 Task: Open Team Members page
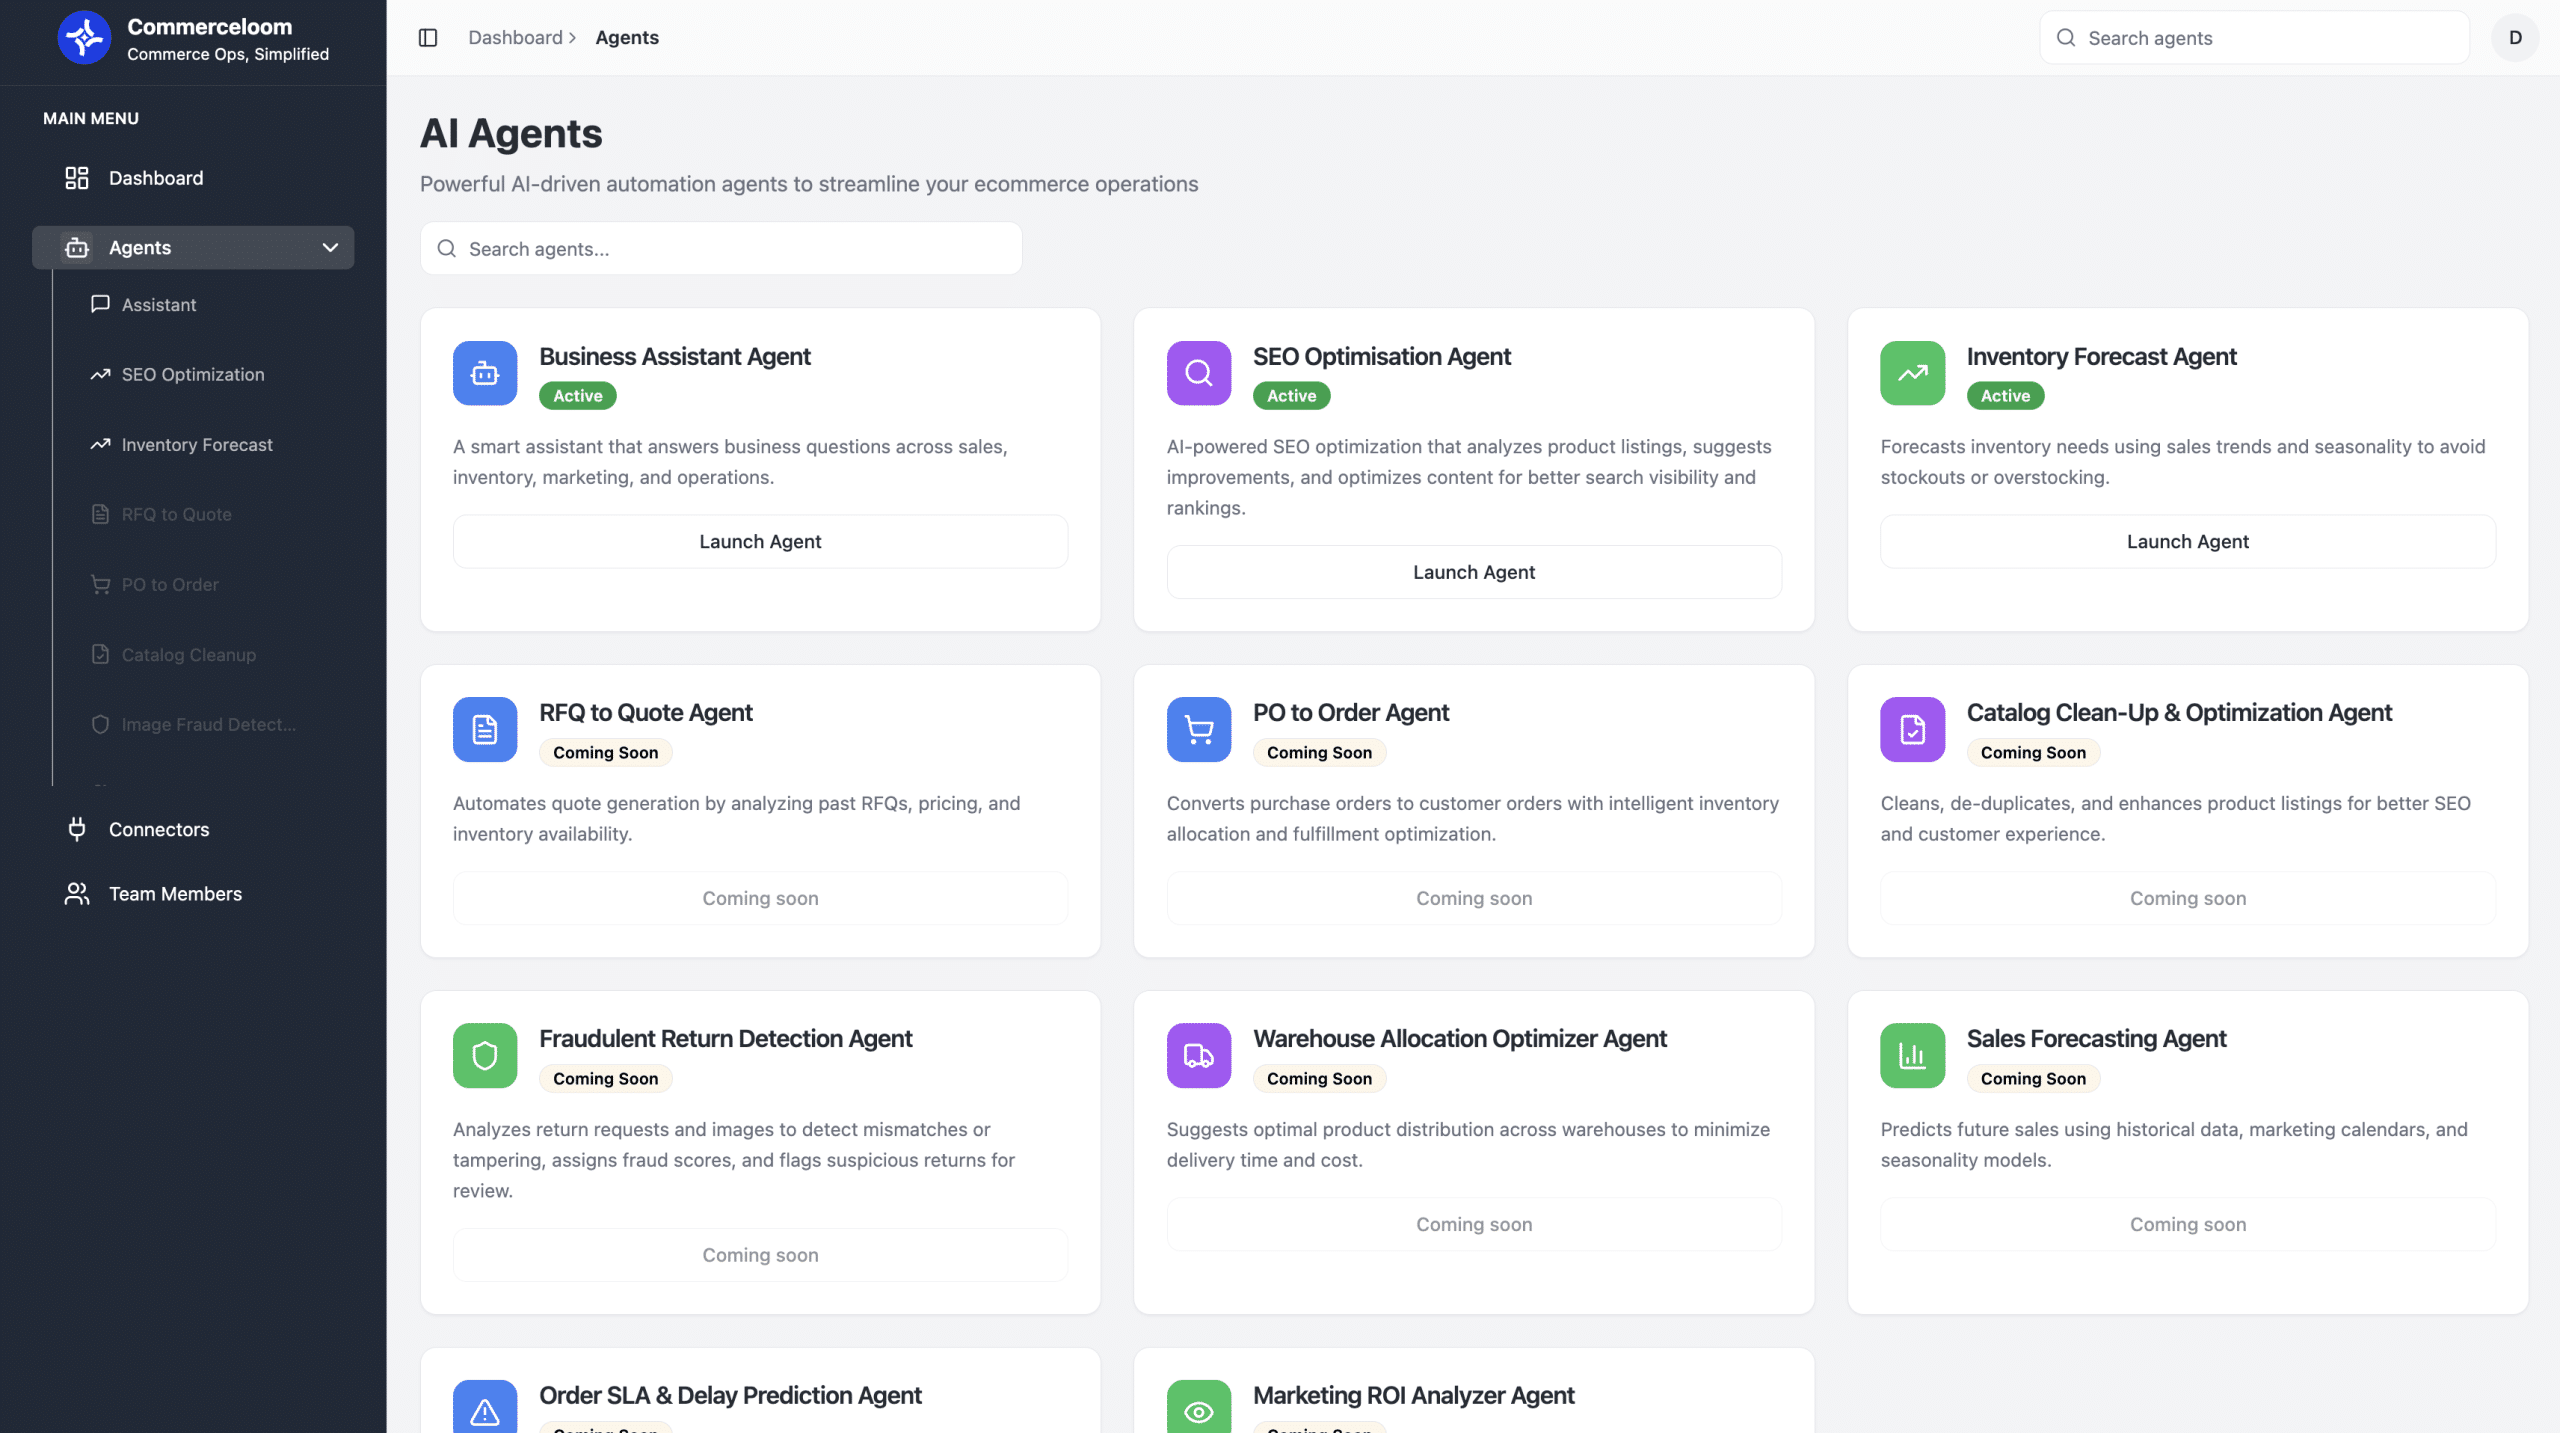click(175, 894)
